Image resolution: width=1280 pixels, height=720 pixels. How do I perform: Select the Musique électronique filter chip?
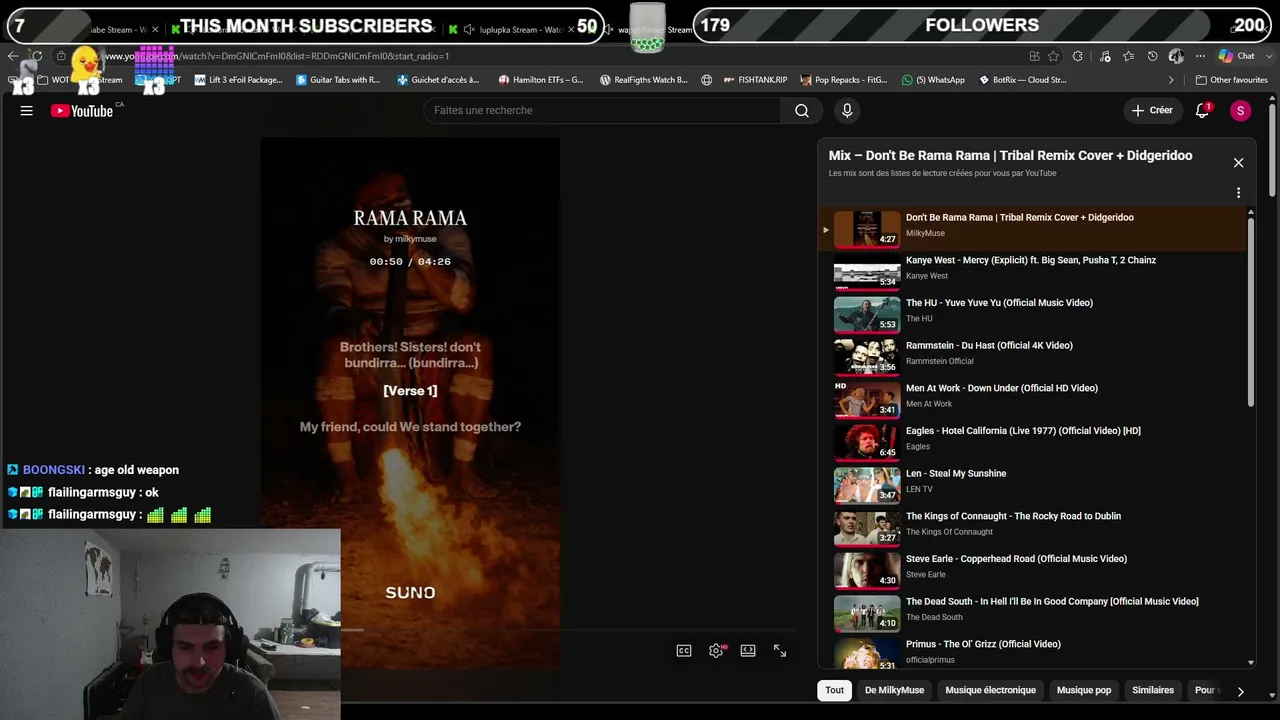pyautogui.click(x=990, y=690)
